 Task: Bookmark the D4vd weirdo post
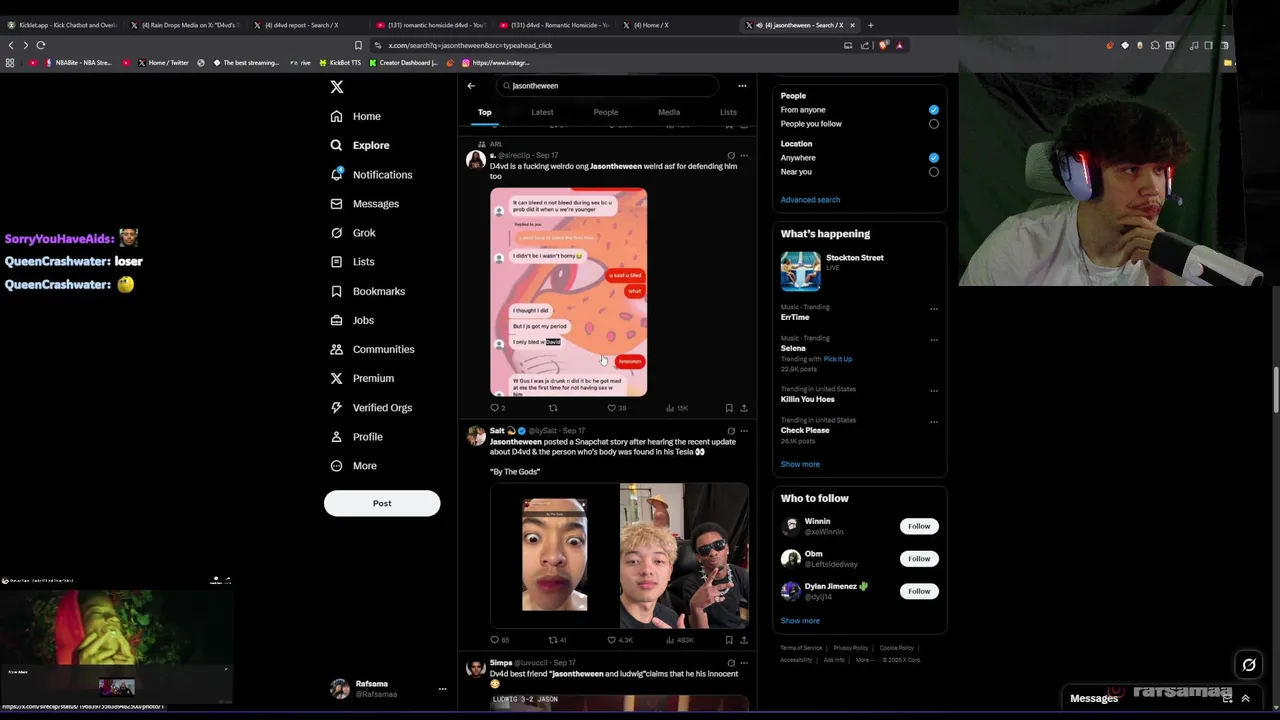(729, 408)
